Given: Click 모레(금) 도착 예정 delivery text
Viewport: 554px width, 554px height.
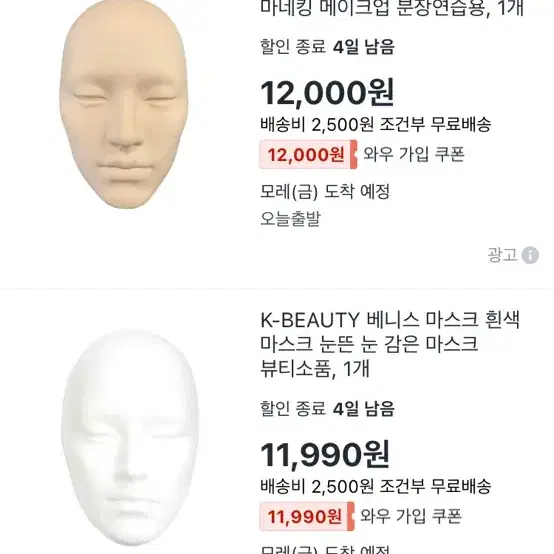Looking at the screenshot, I should tap(325, 192).
